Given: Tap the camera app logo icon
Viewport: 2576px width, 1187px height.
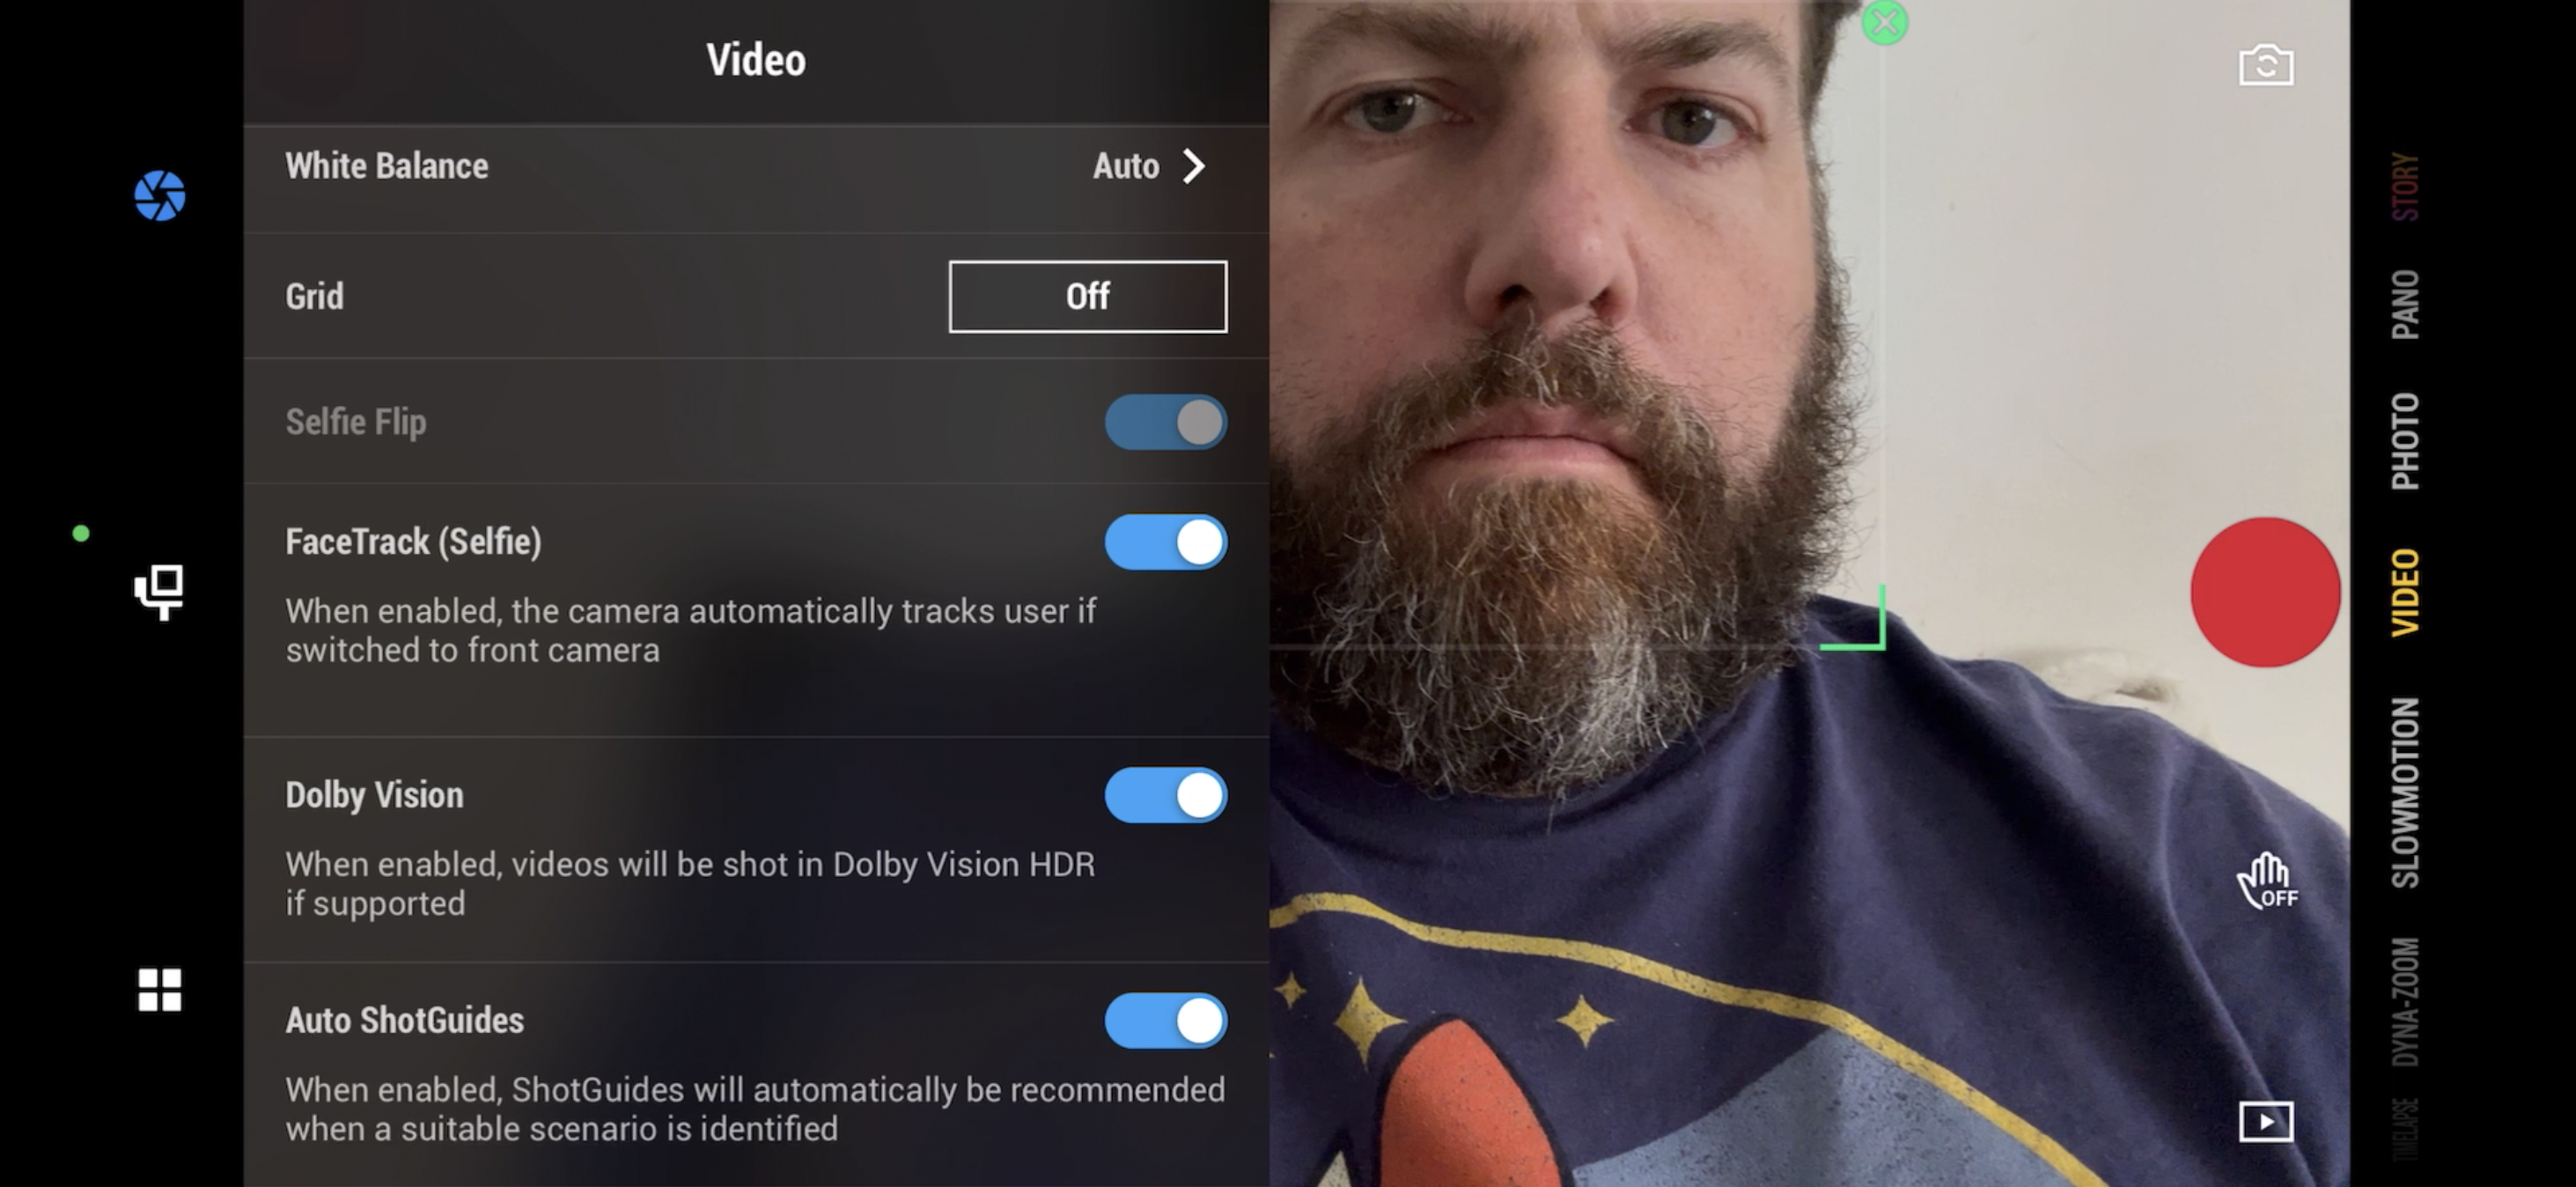Looking at the screenshot, I should click(x=159, y=195).
